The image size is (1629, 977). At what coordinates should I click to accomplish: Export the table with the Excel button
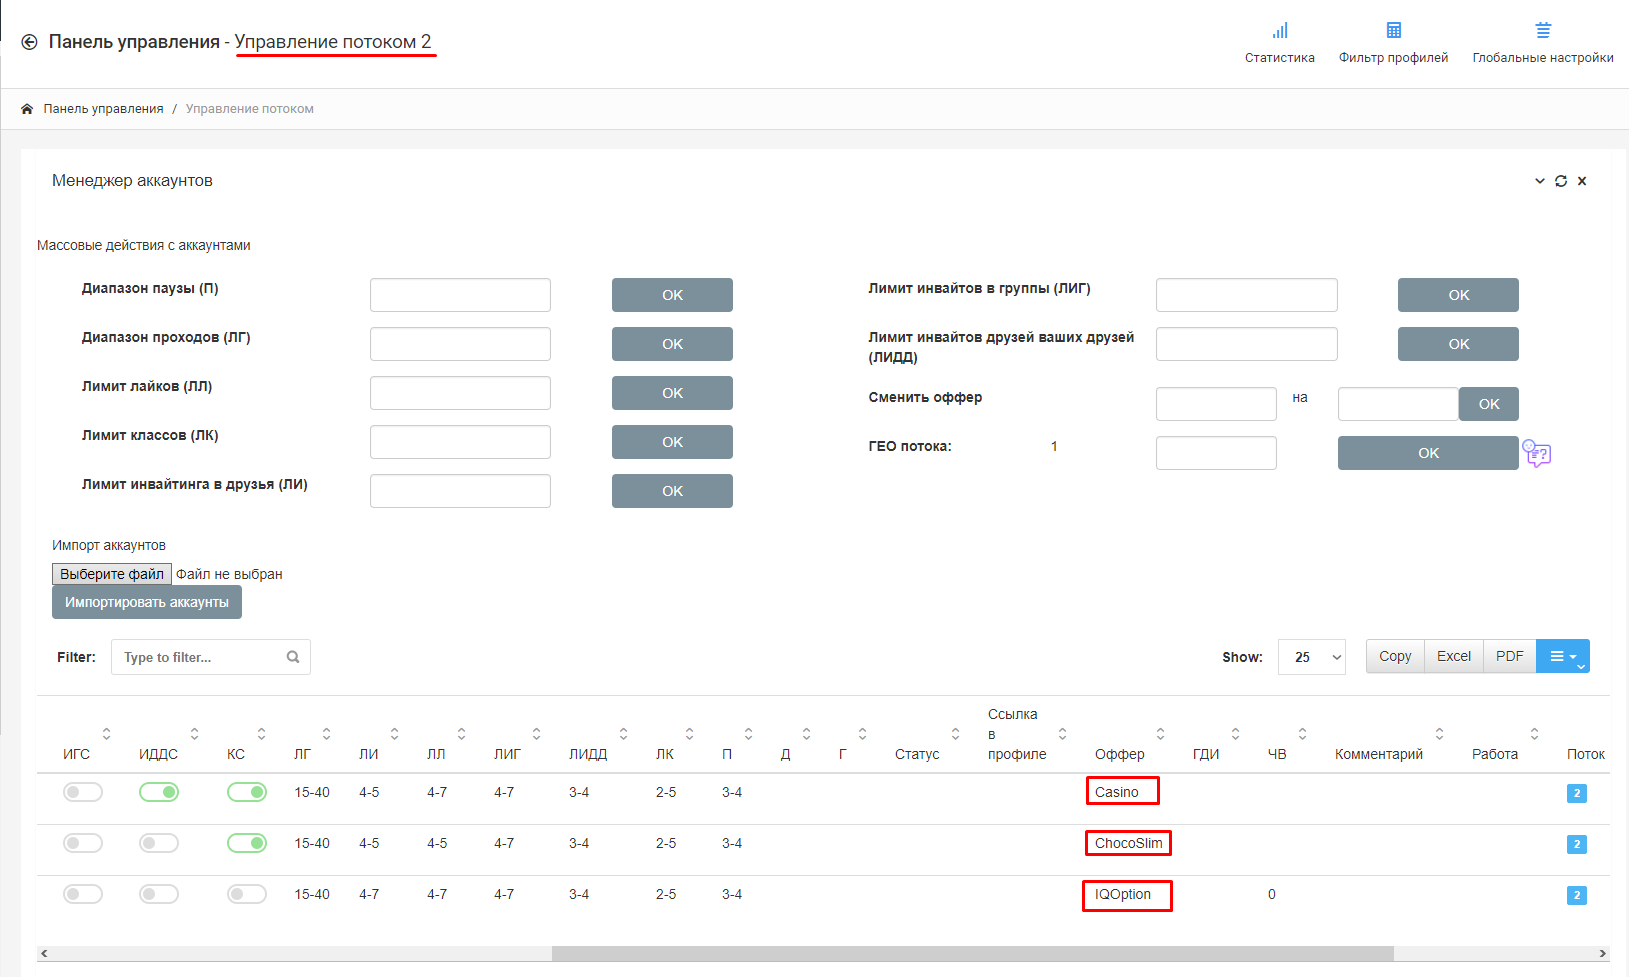[1453, 657]
